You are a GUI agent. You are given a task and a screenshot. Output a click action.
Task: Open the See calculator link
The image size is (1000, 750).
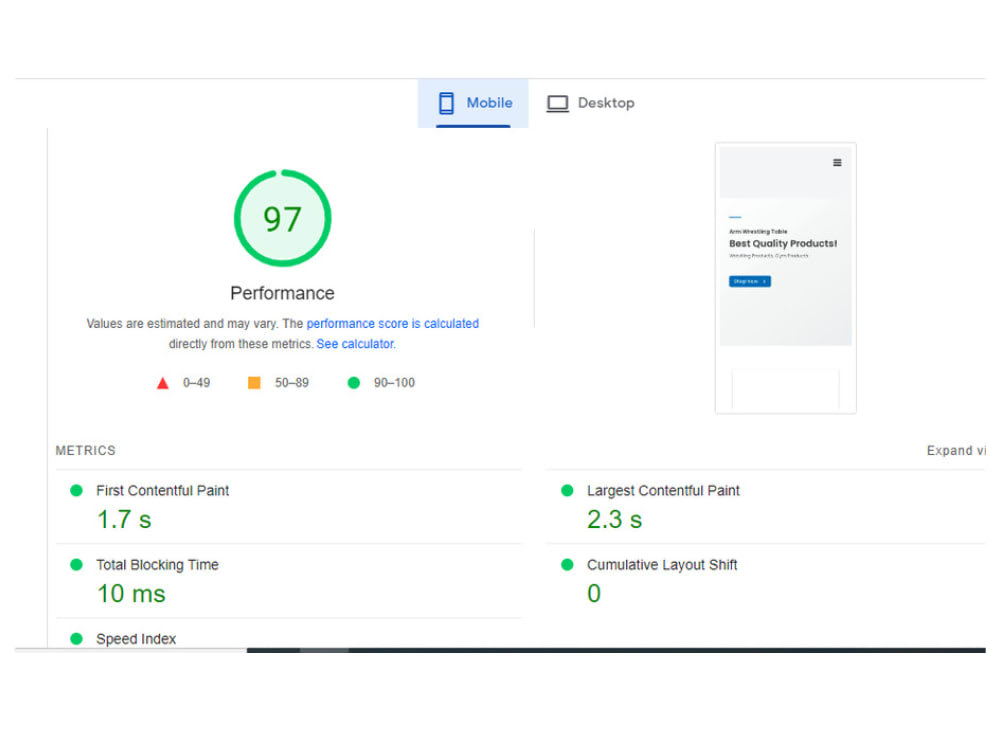(354, 343)
